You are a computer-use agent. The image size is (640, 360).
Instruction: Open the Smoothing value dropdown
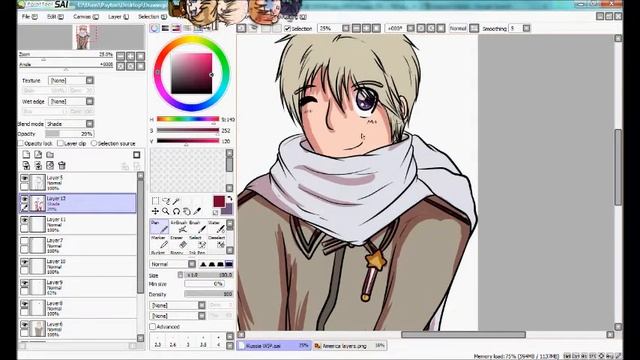526,28
